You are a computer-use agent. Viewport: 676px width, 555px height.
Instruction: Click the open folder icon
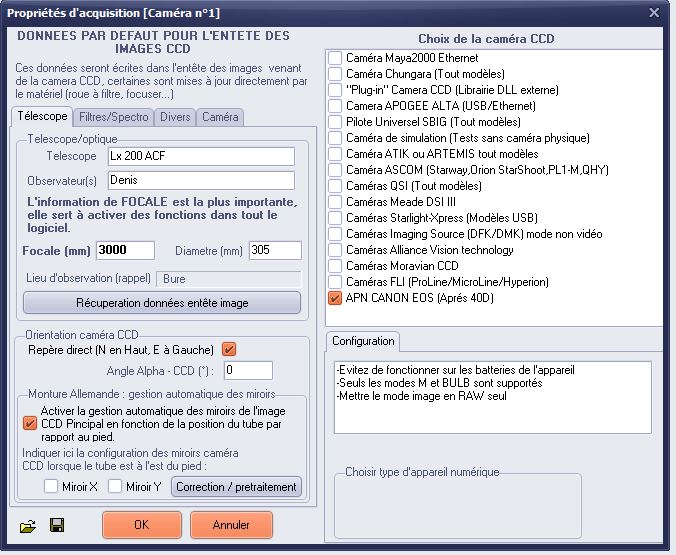(27, 525)
